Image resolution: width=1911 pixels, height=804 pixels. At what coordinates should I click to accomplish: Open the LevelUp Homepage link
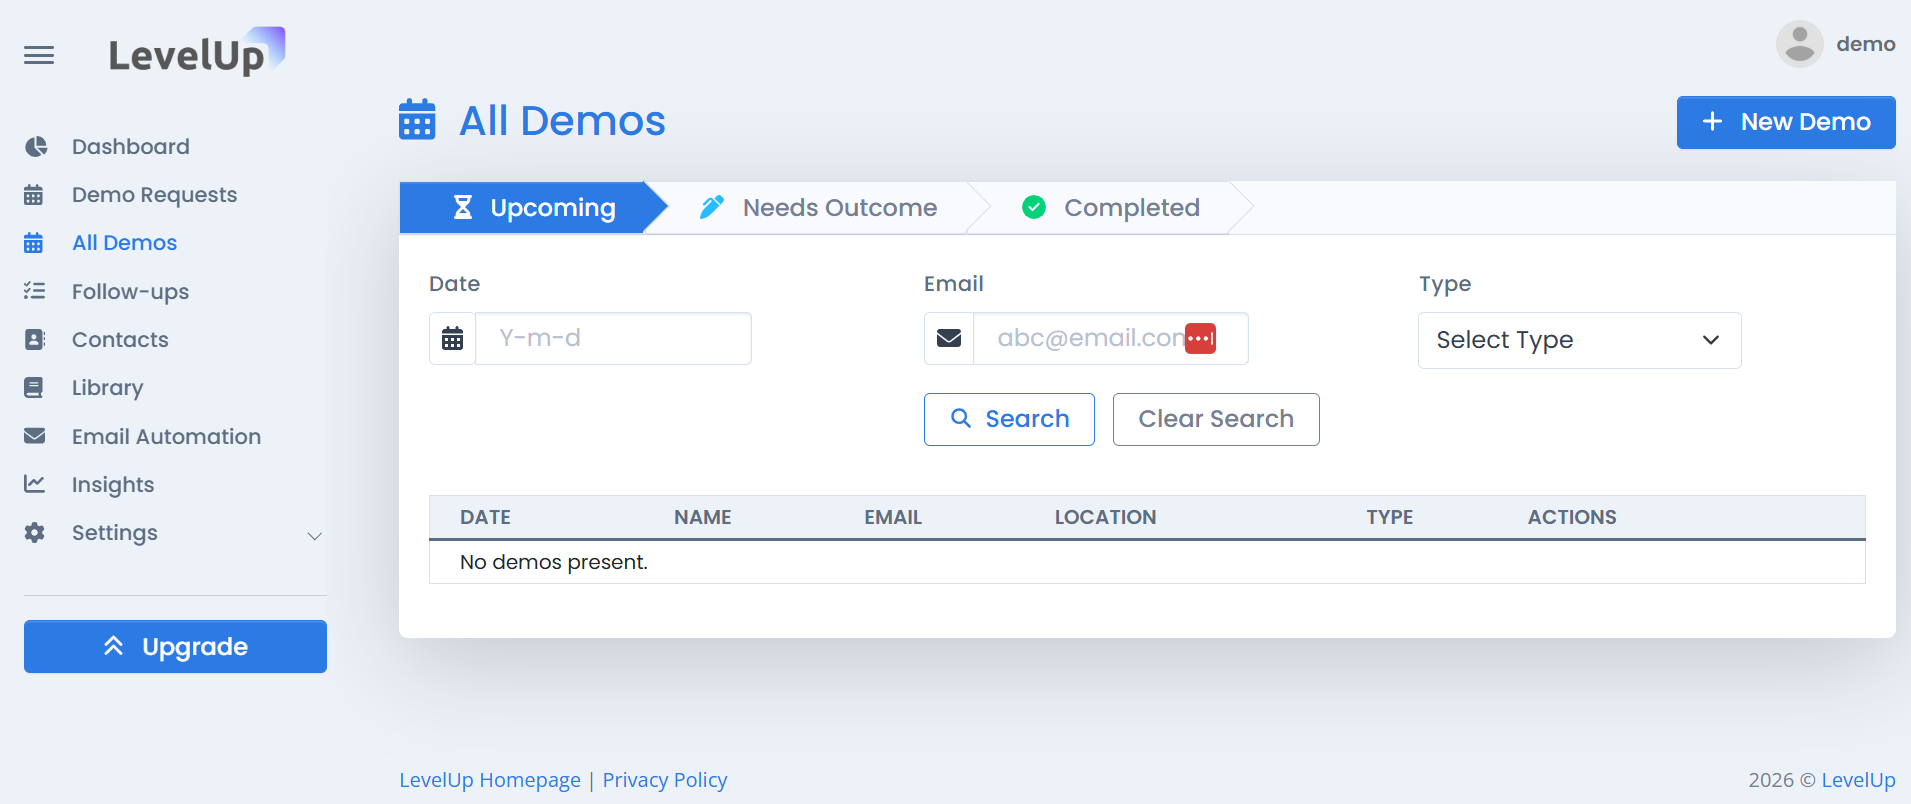(x=490, y=780)
